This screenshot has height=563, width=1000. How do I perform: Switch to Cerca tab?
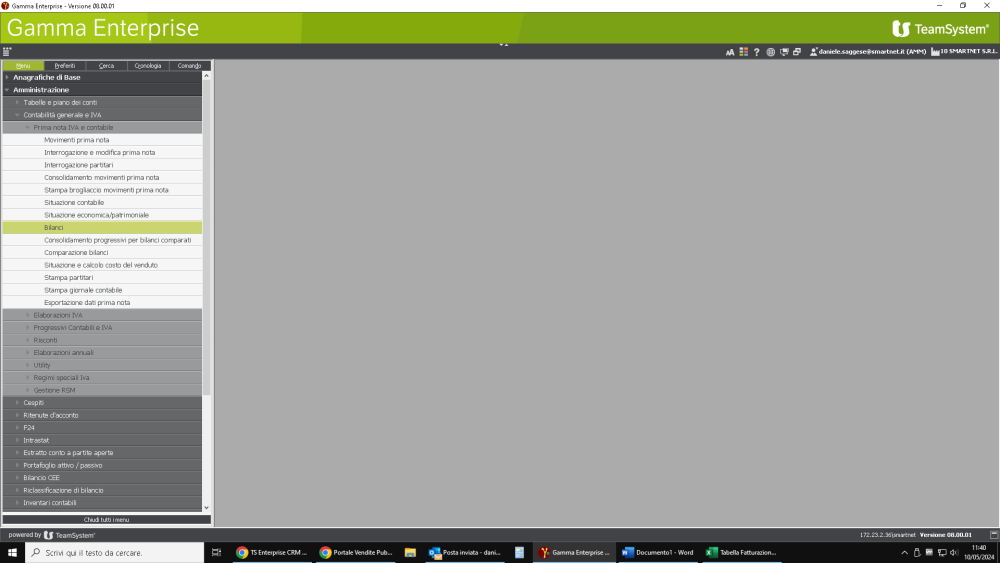(107, 66)
